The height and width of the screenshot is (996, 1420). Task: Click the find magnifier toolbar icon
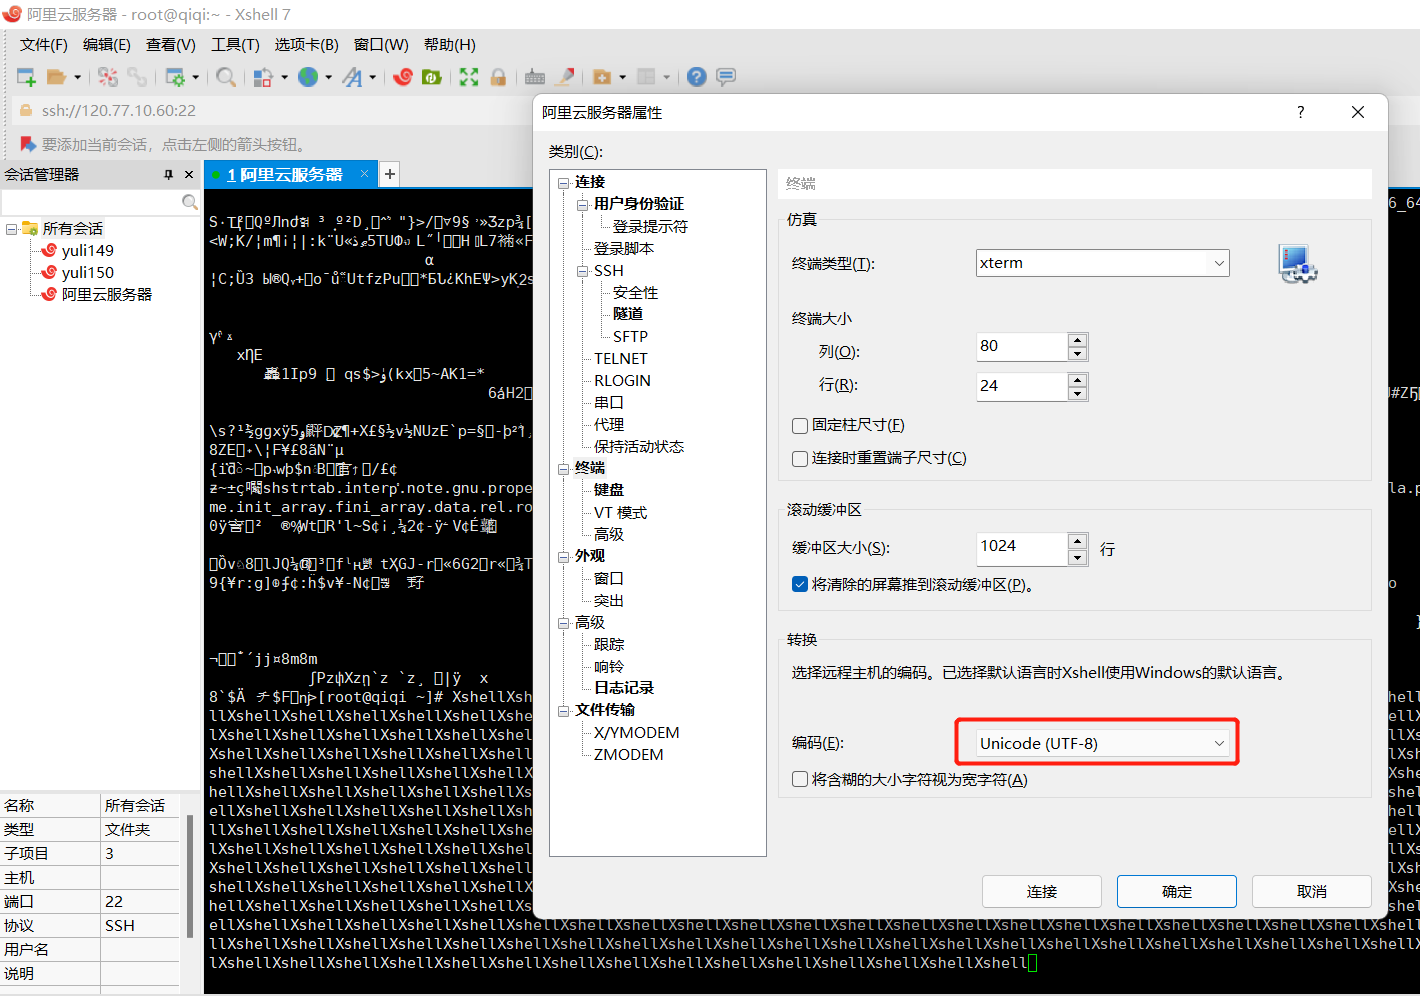pyautogui.click(x=226, y=77)
